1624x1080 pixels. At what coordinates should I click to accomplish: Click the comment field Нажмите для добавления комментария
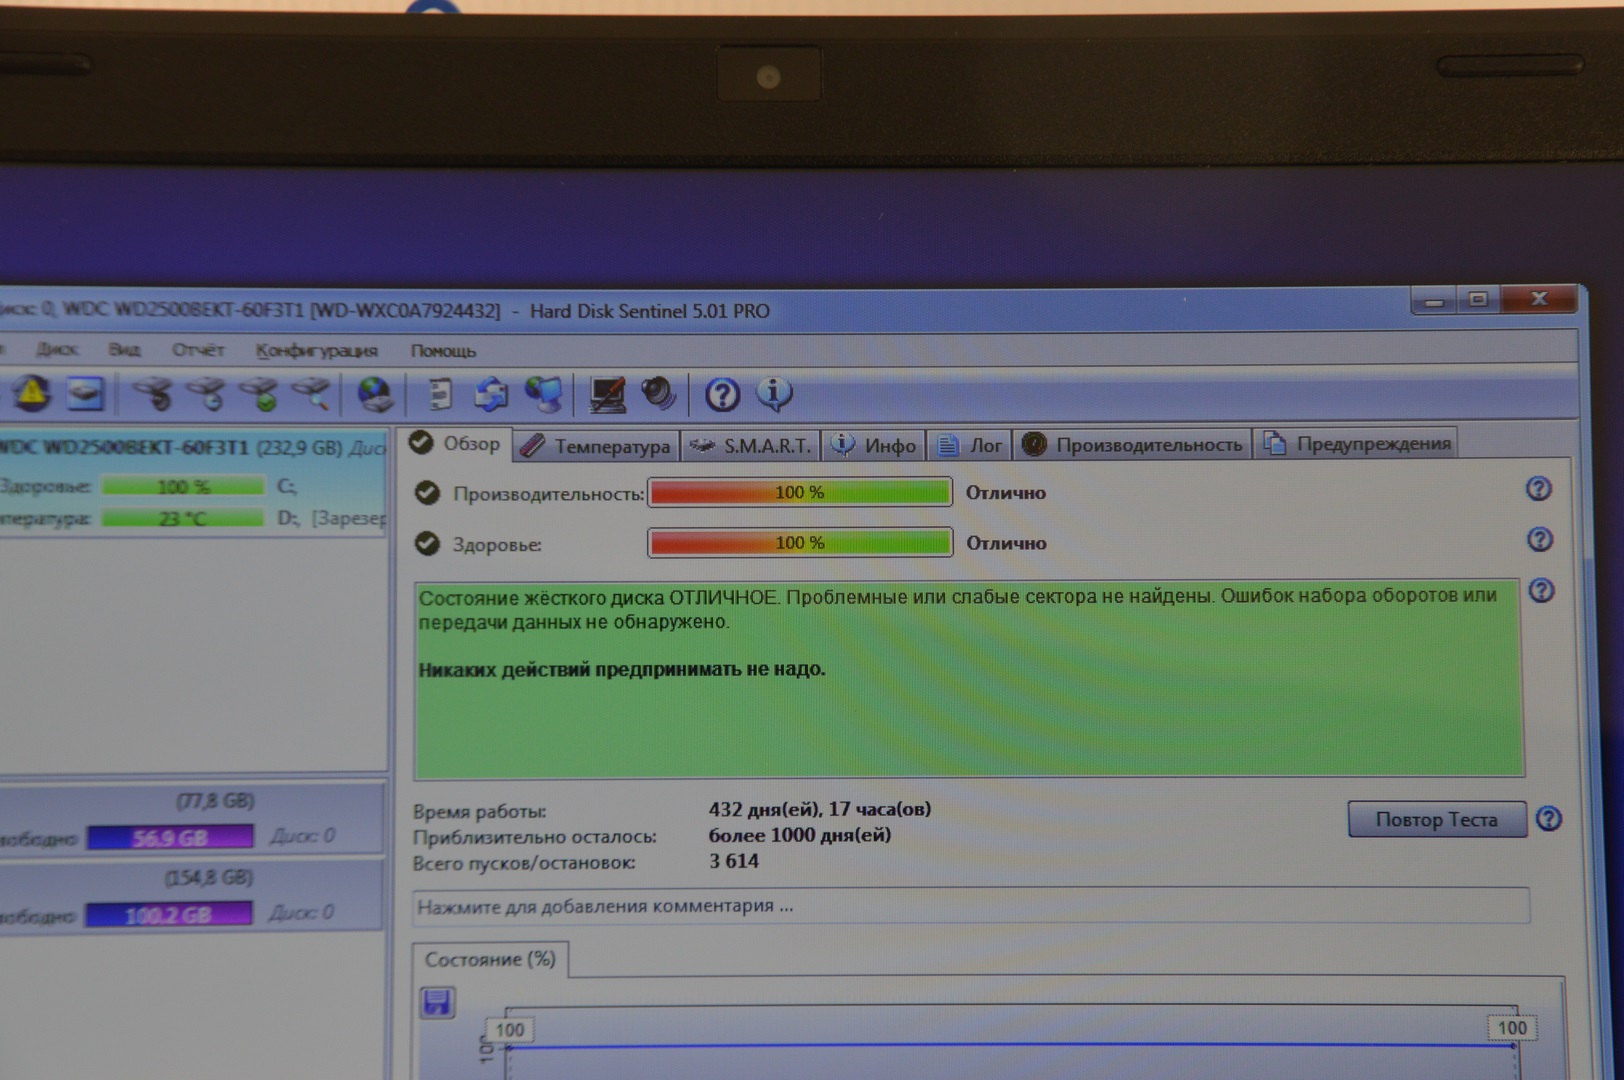(x=970, y=906)
